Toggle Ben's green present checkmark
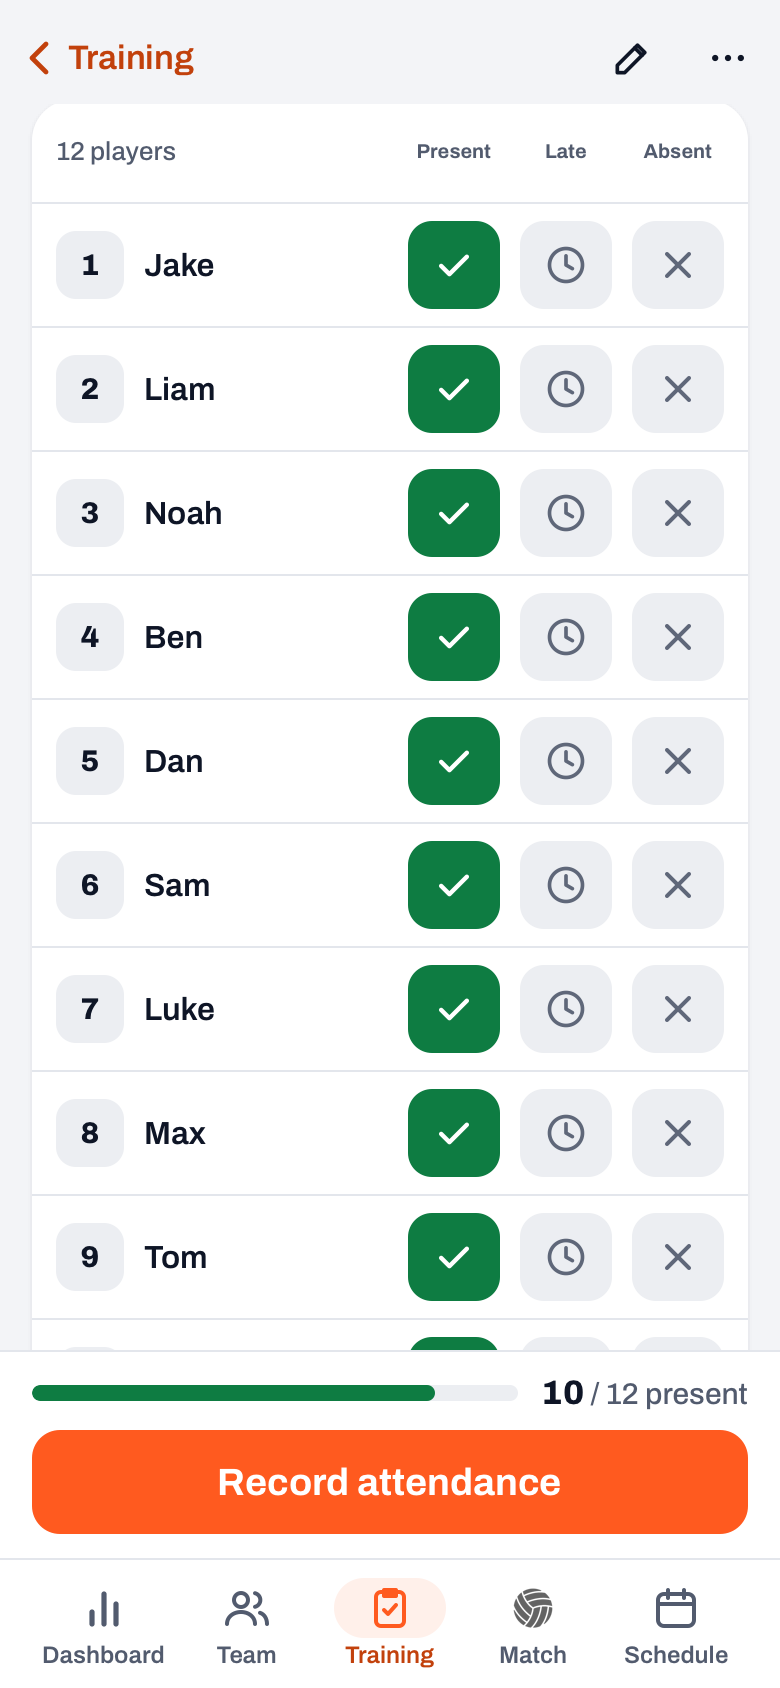The image size is (780, 1688). (454, 637)
